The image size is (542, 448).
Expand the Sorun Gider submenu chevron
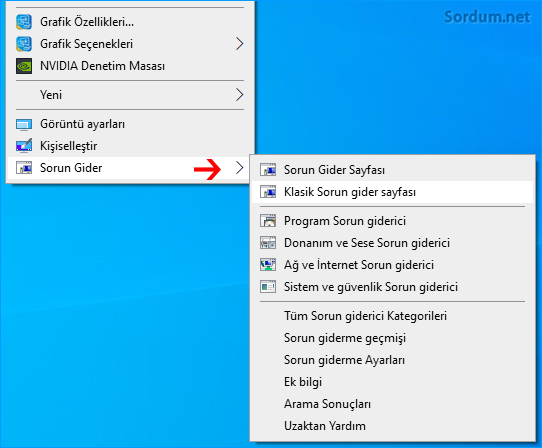[x=240, y=168]
